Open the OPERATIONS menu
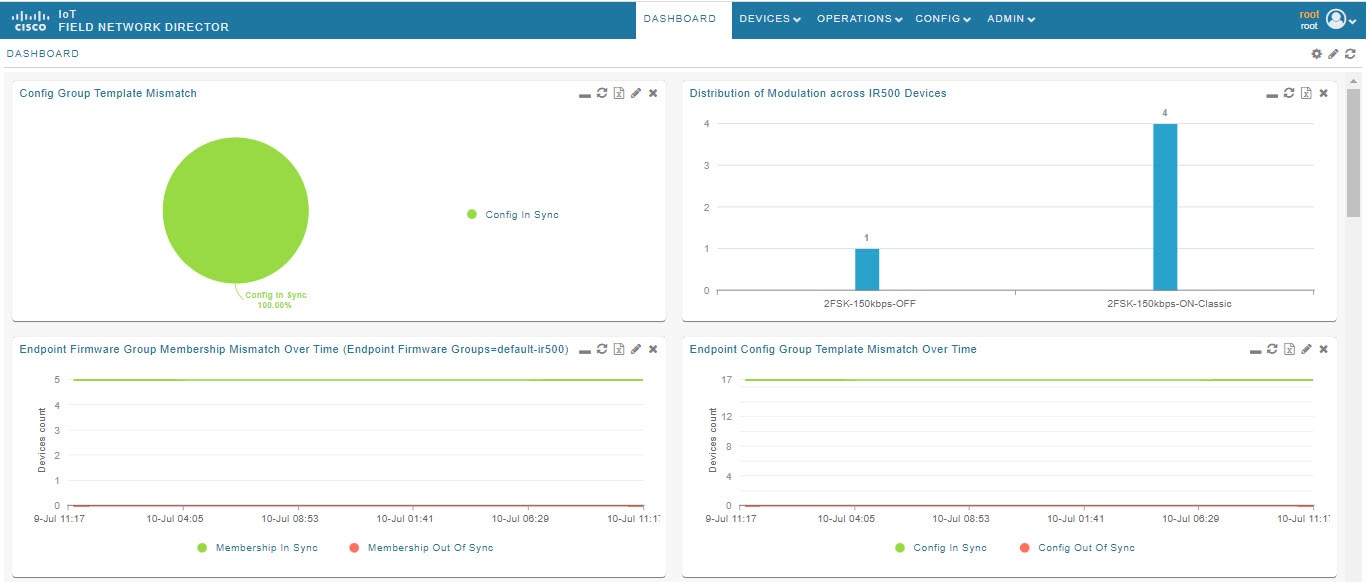The width and height of the screenshot is (1366, 582). pos(856,18)
